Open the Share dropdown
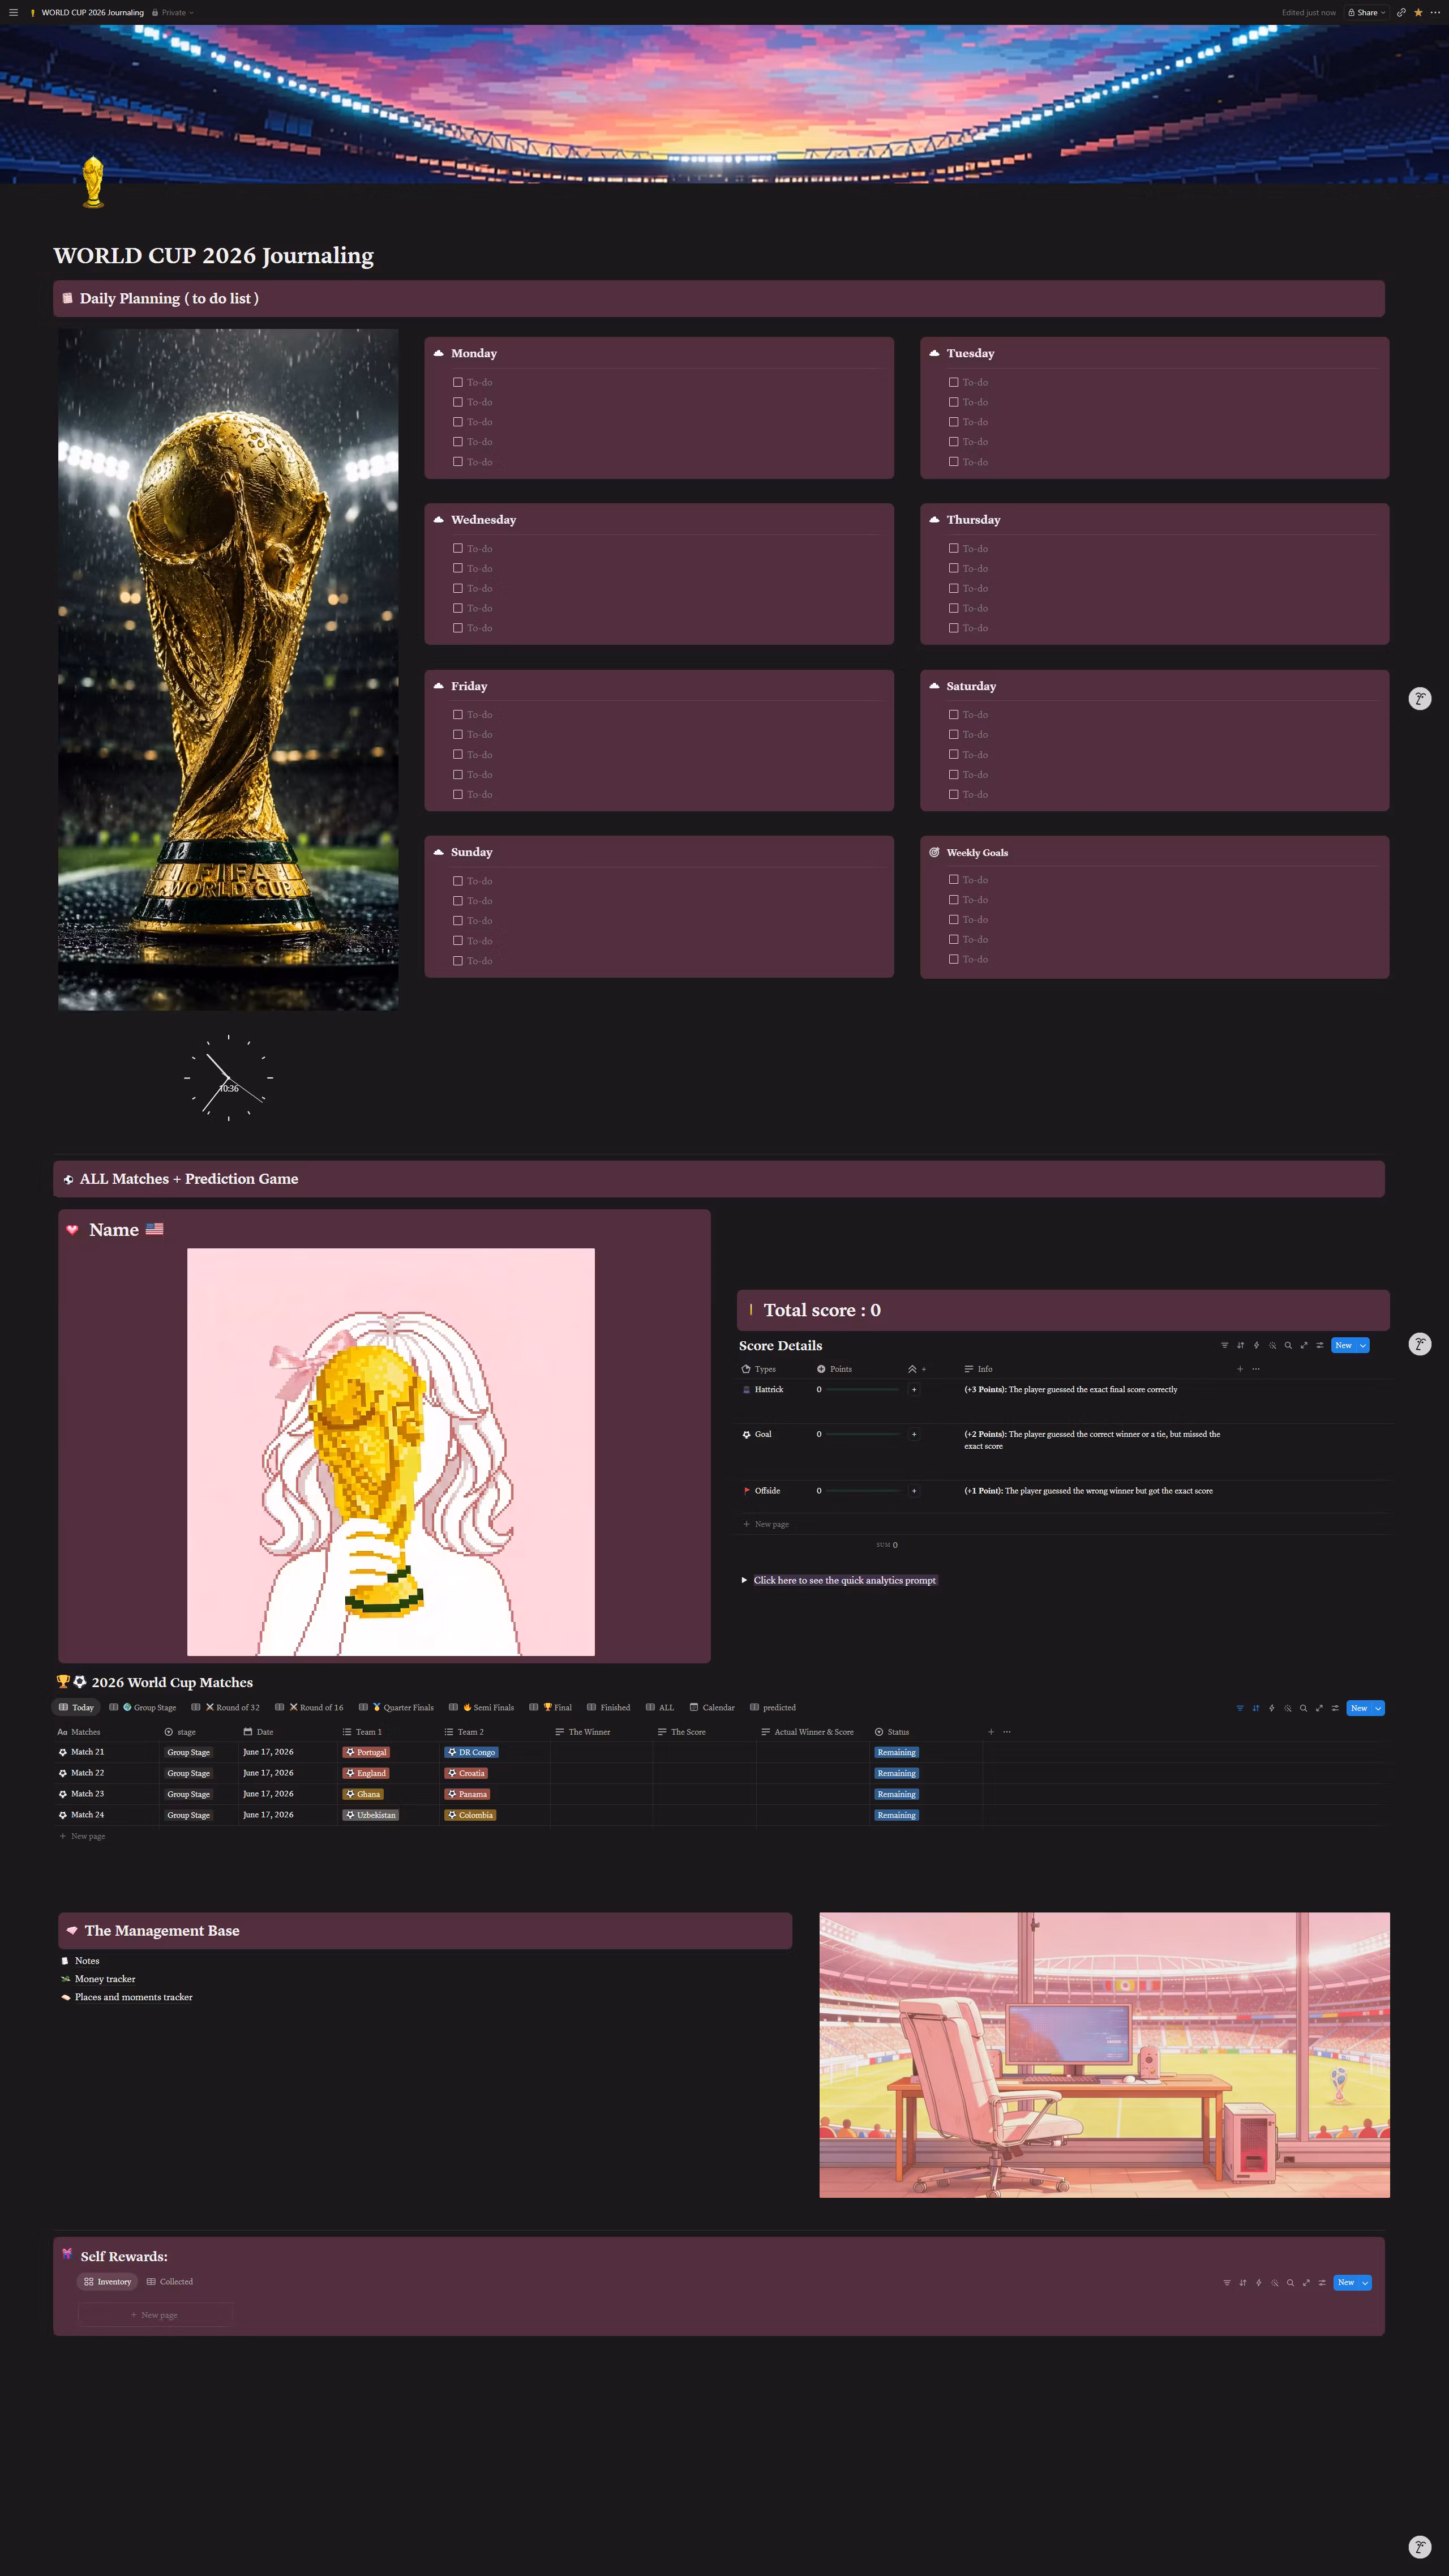This screenshot has width=1449, height=2576. 1367,13
